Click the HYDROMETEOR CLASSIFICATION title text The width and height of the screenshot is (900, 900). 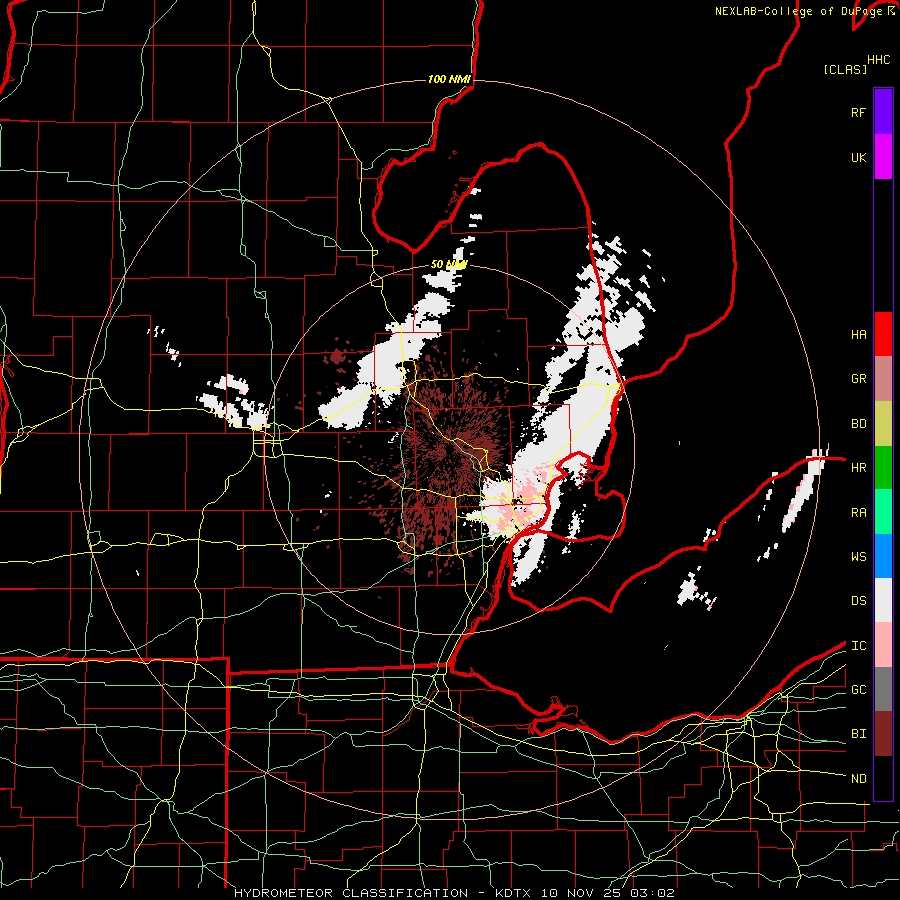(x=351, y=893)
